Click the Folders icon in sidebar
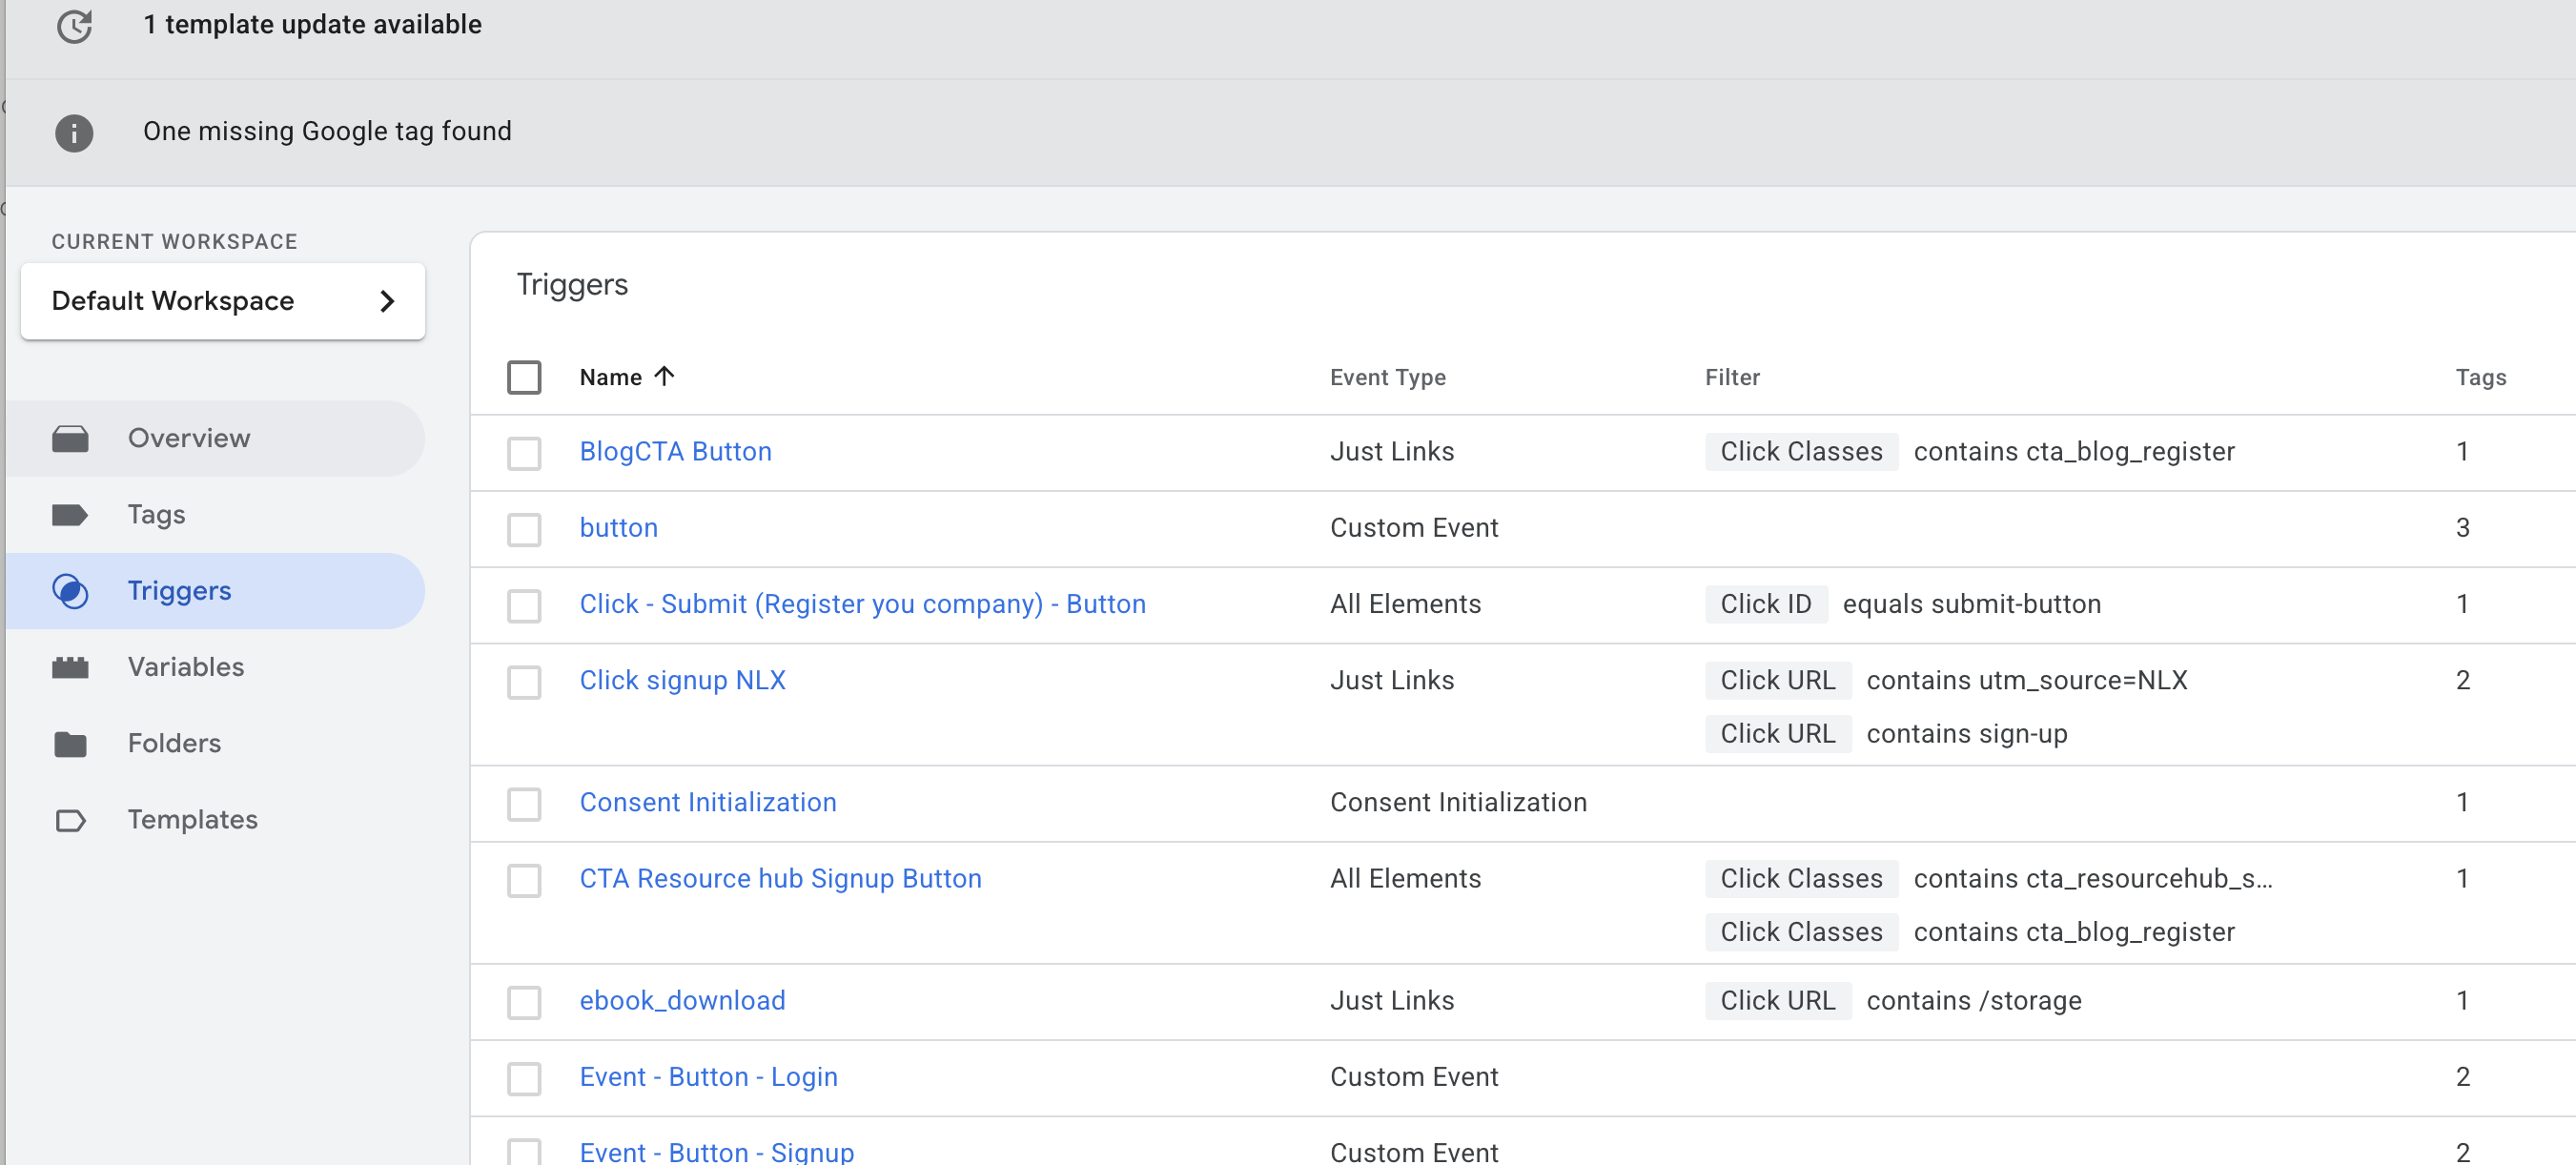The height and width of the screenshot is (1165, 2576). 70,743
